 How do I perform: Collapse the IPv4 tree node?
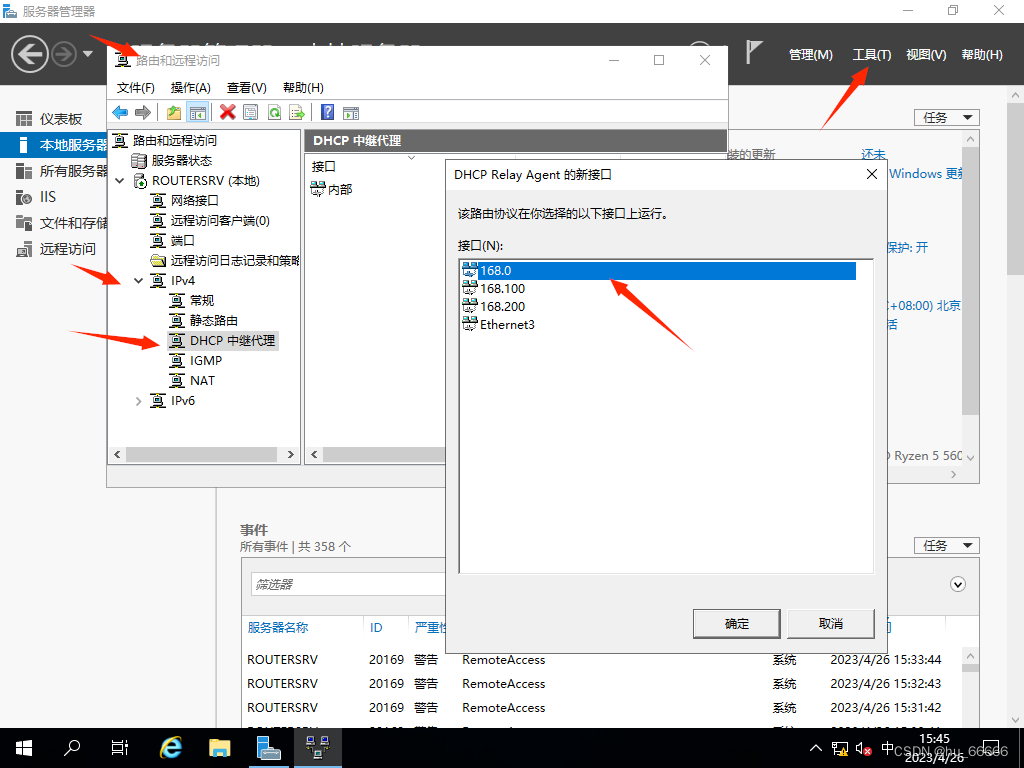(x=138, y=281)
